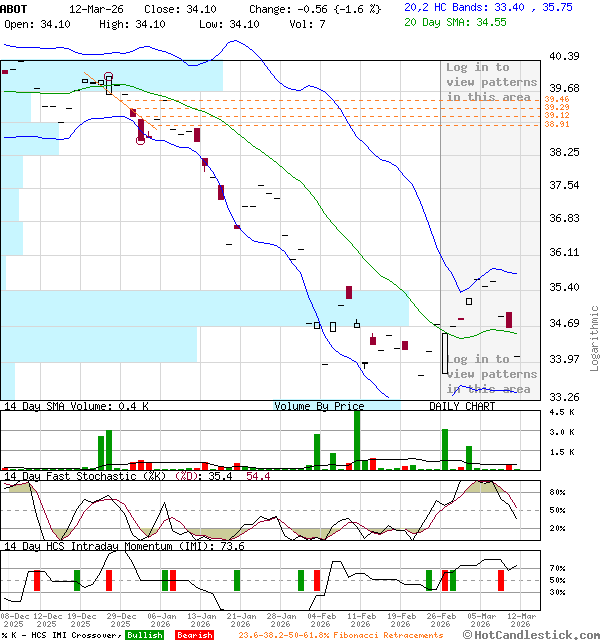
Task: Click the Volume By Price label
Action: pyautogui.click(x=319, y=406)
